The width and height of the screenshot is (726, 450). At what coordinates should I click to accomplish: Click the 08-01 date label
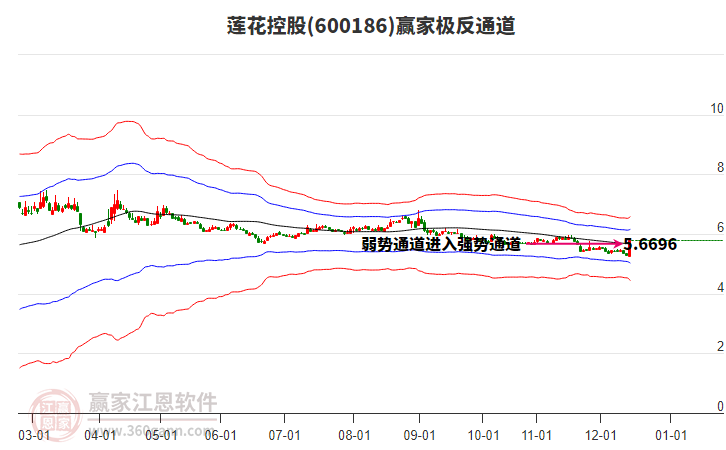[x=354, y=435]
